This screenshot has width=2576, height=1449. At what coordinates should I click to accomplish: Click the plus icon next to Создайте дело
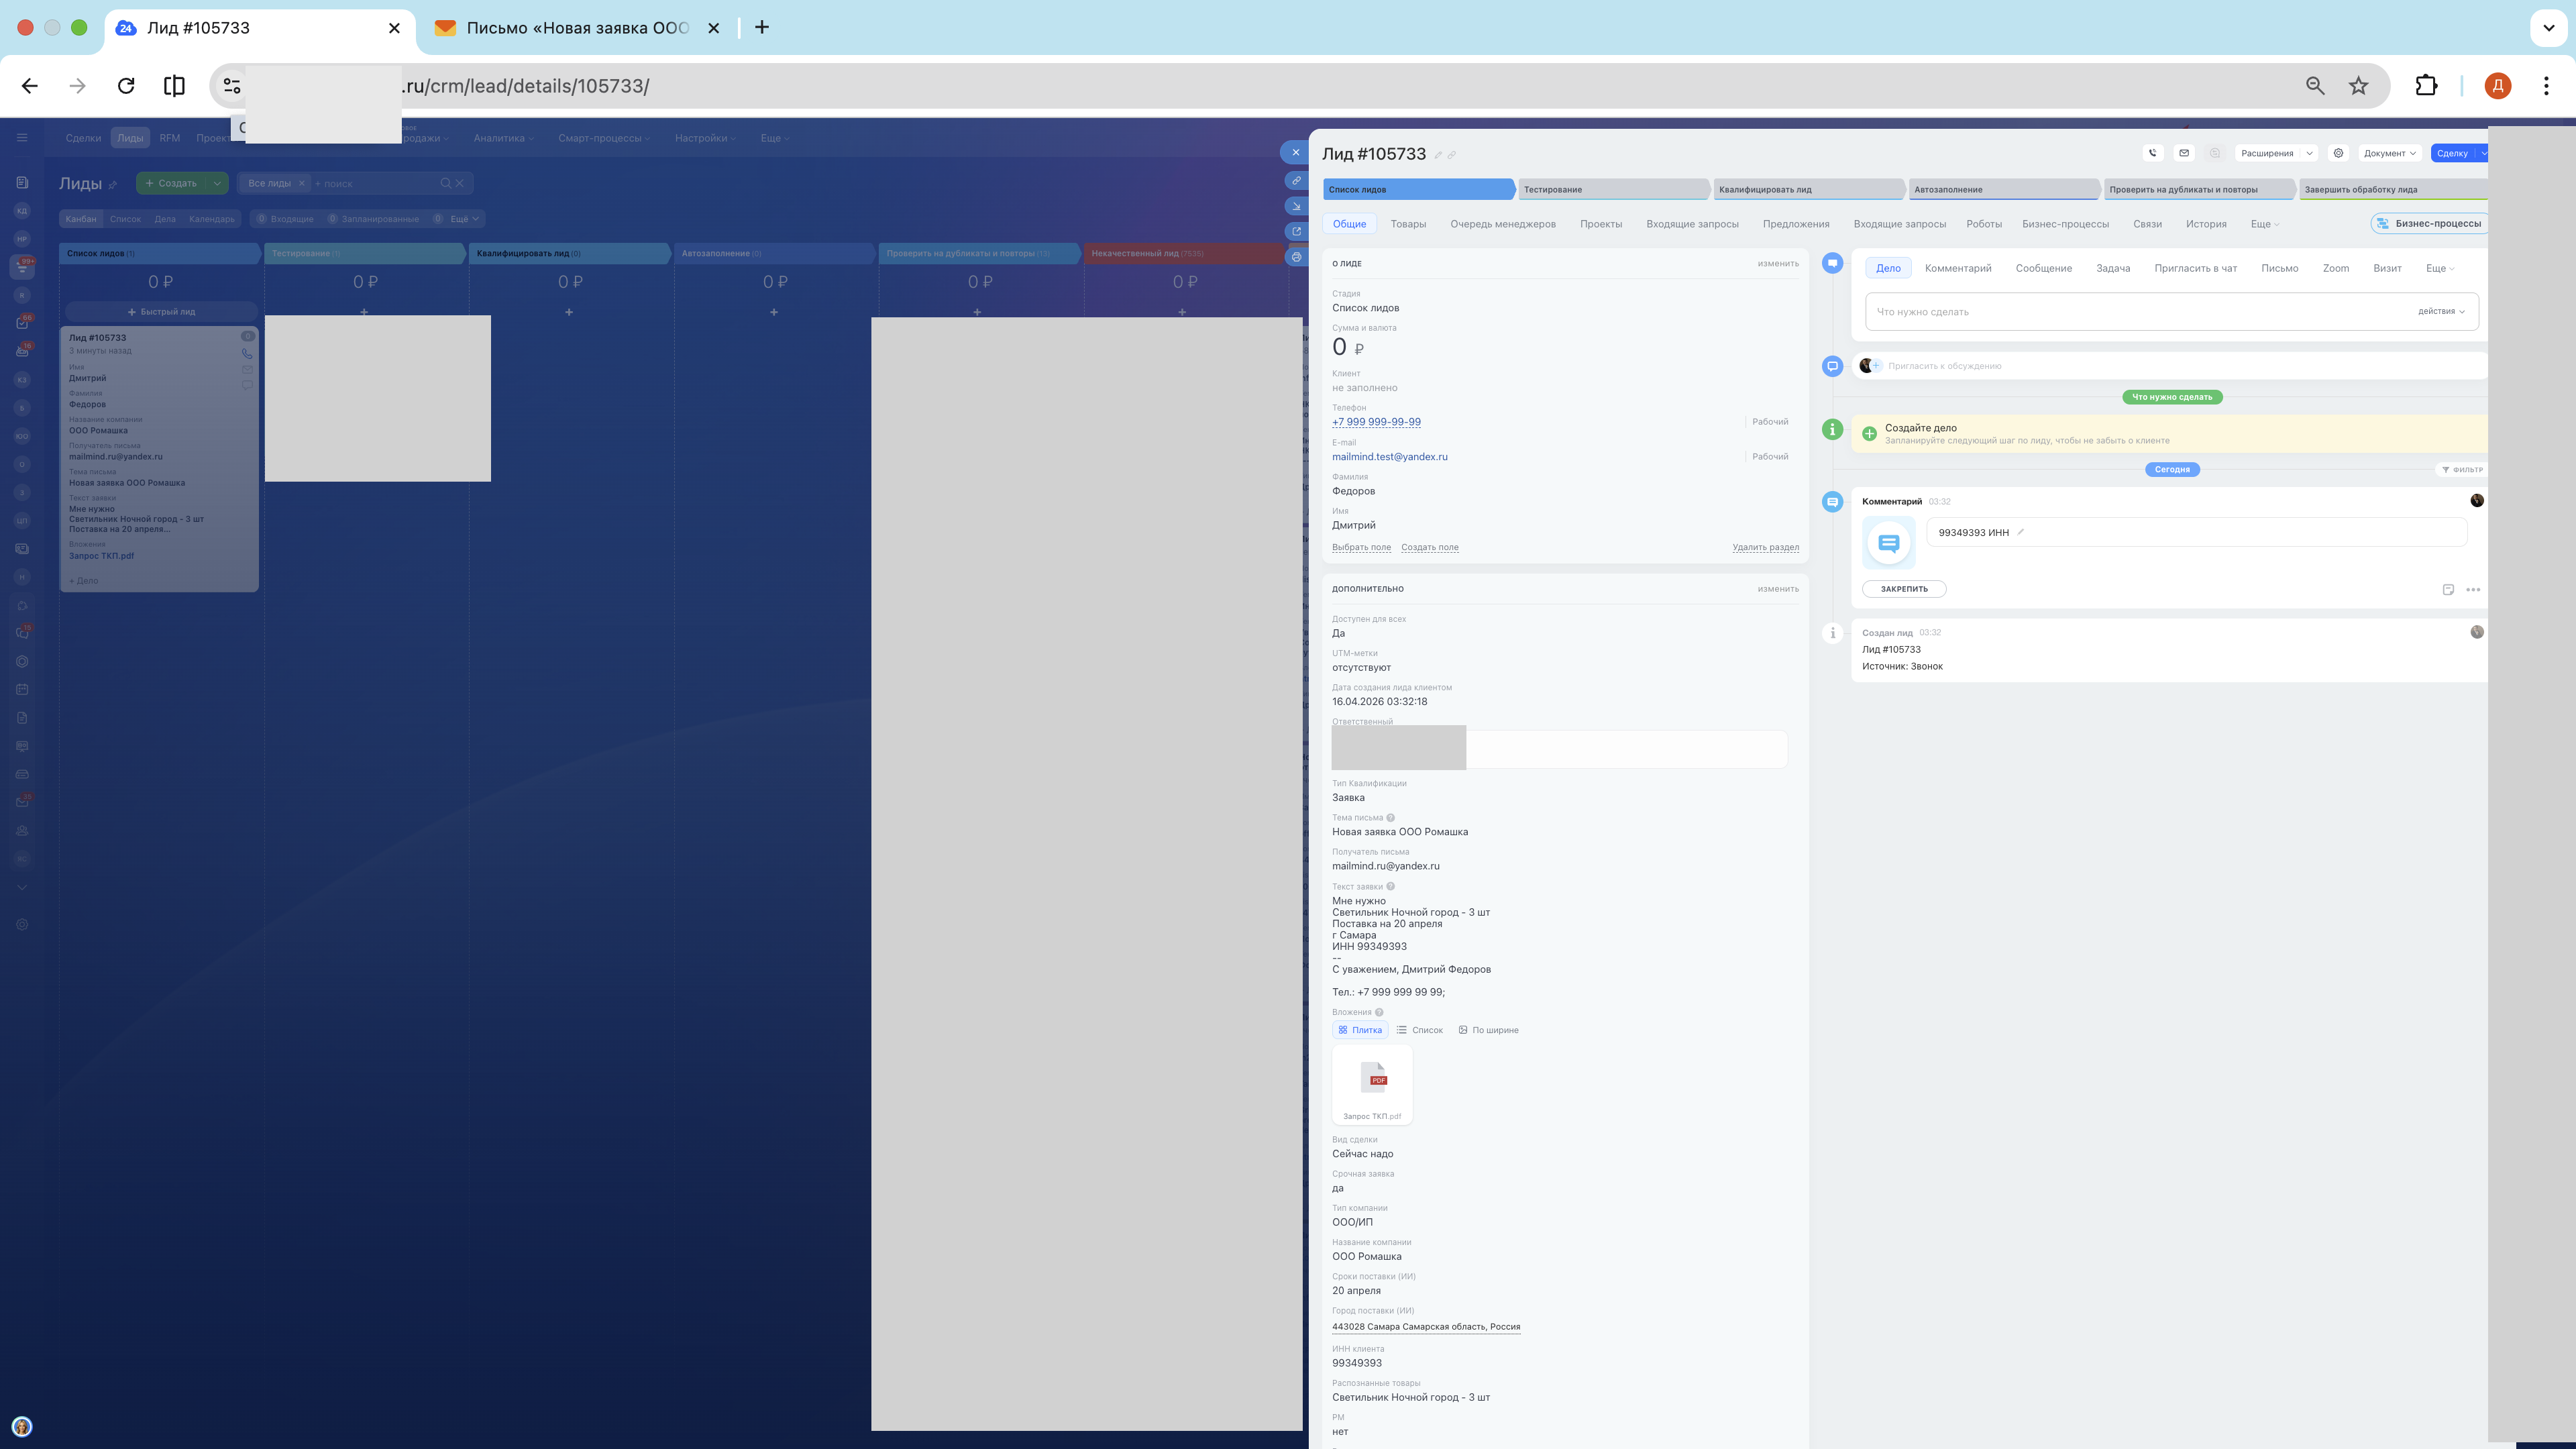click(1869, 433)
